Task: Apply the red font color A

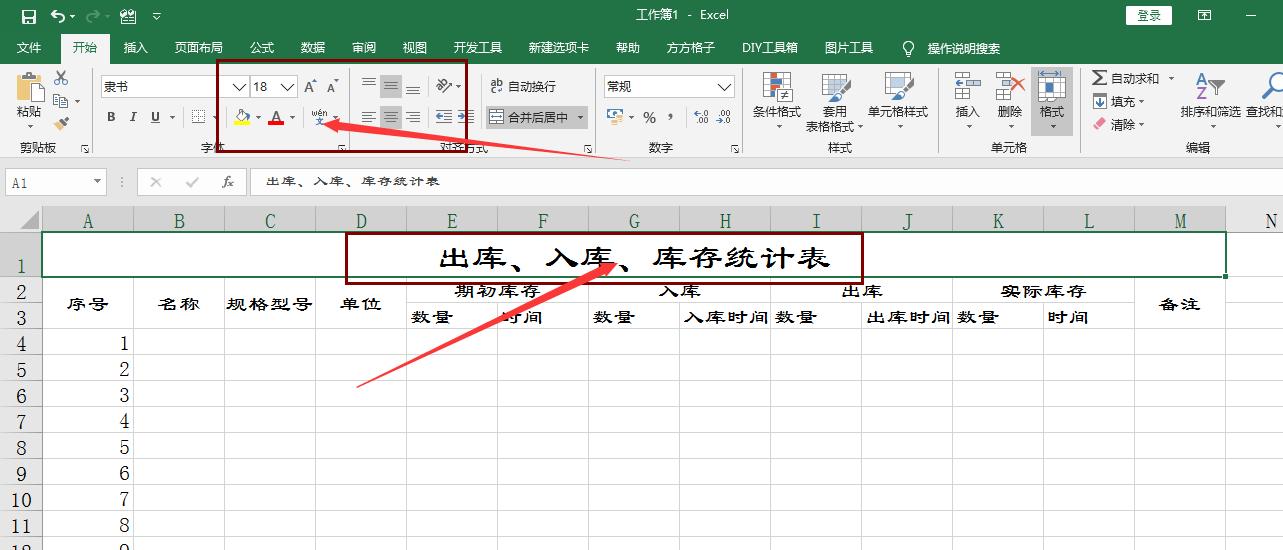Action: 276,117
